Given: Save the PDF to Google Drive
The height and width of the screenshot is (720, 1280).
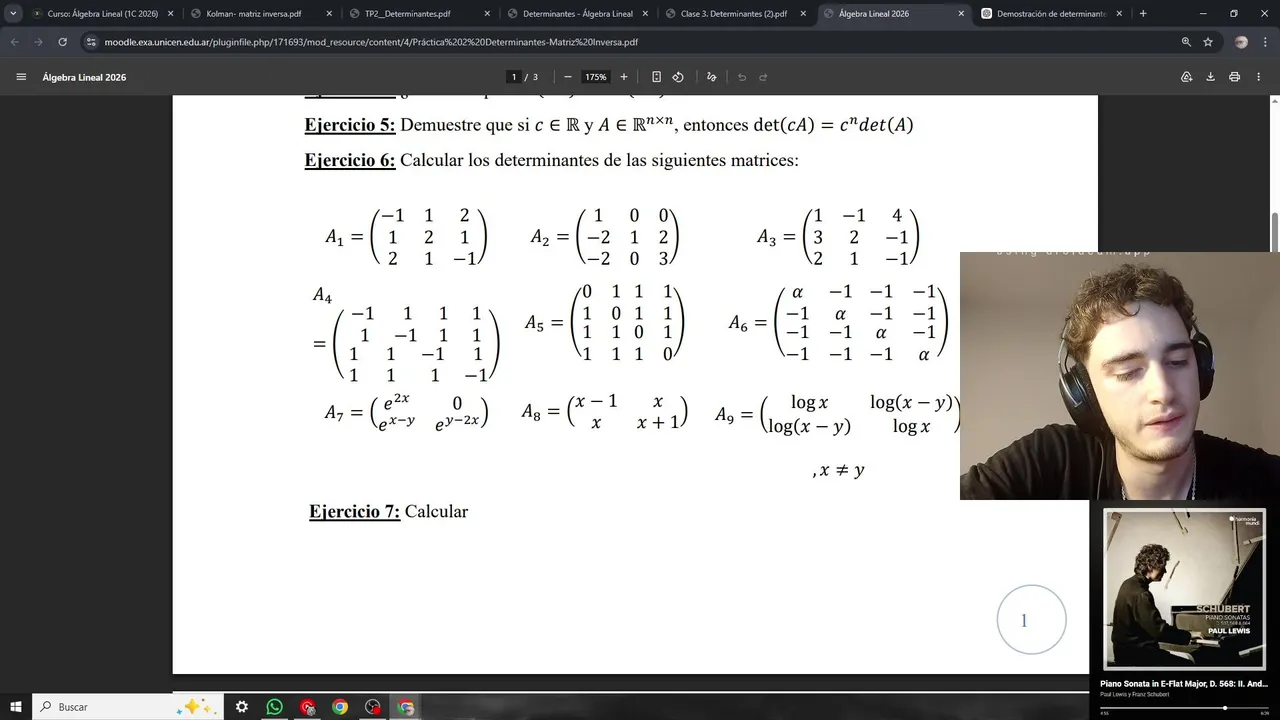Looking at the screenshot, I should [x=1187, y=77].
